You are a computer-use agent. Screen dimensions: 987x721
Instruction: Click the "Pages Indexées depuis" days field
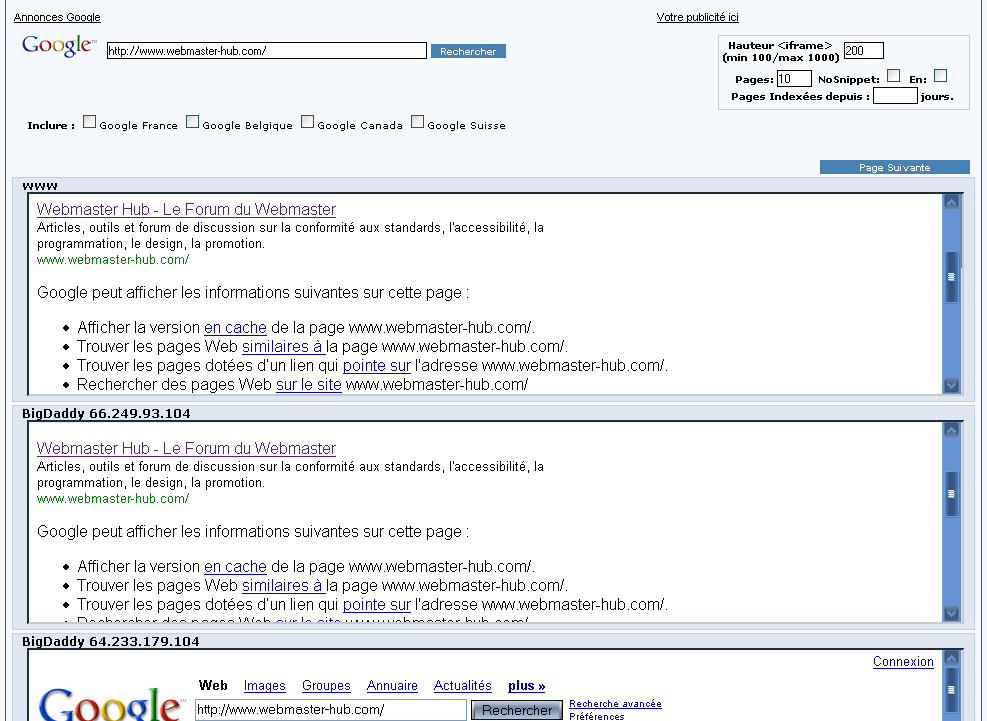[x=895, y=96]
